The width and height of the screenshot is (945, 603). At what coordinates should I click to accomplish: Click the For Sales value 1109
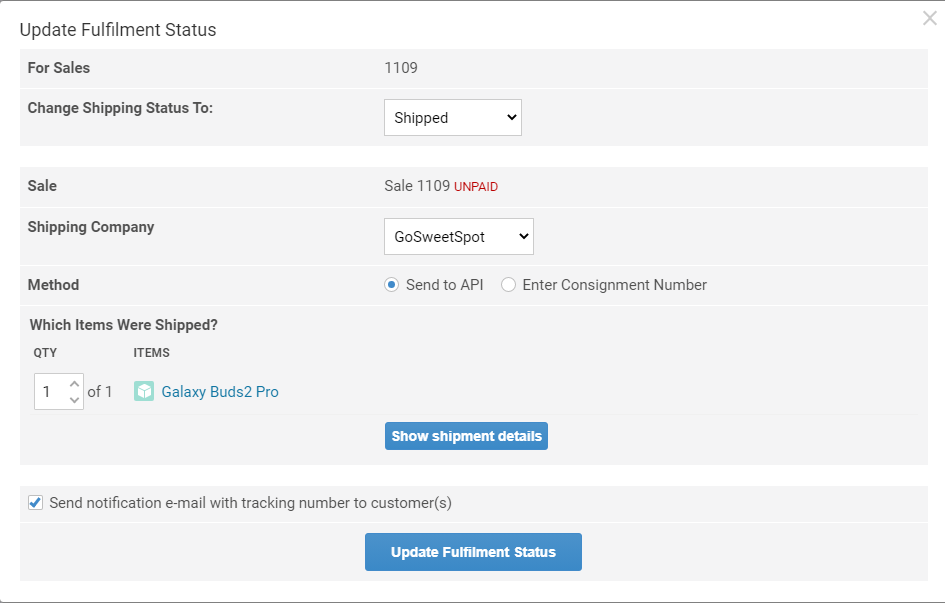401,68
